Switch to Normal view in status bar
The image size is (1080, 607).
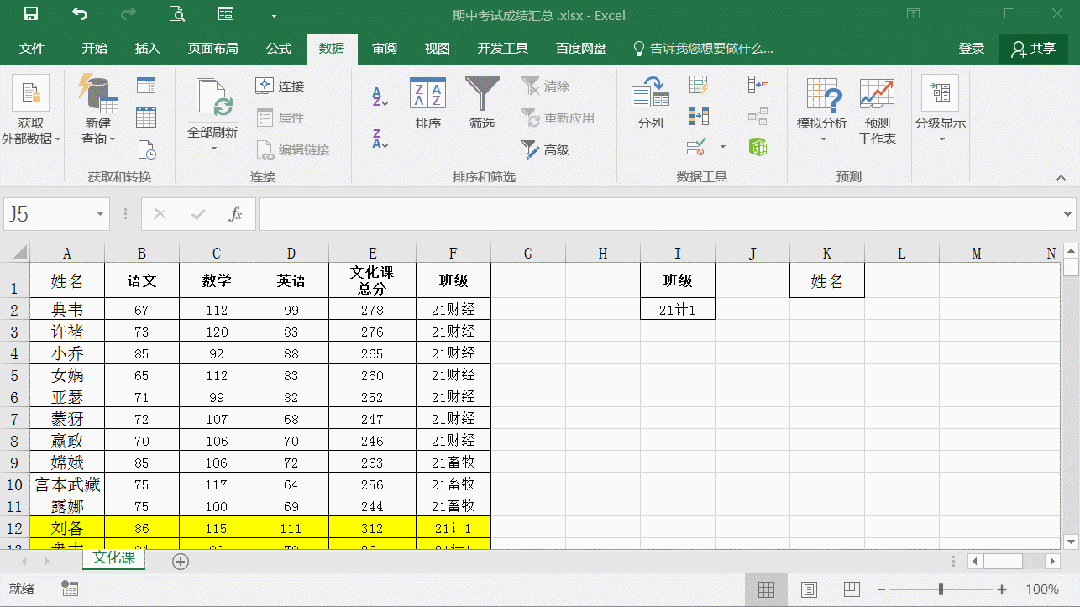766,590
